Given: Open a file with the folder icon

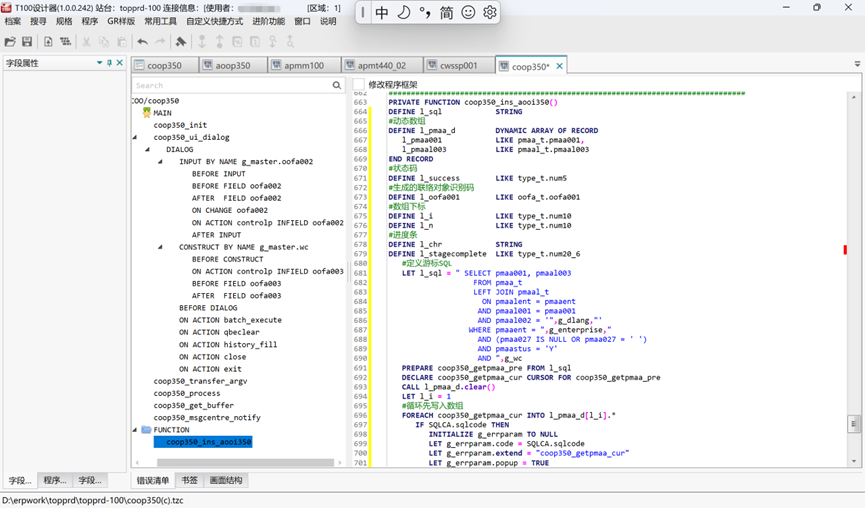Looking at the screenshot, I should coord(10,42).
